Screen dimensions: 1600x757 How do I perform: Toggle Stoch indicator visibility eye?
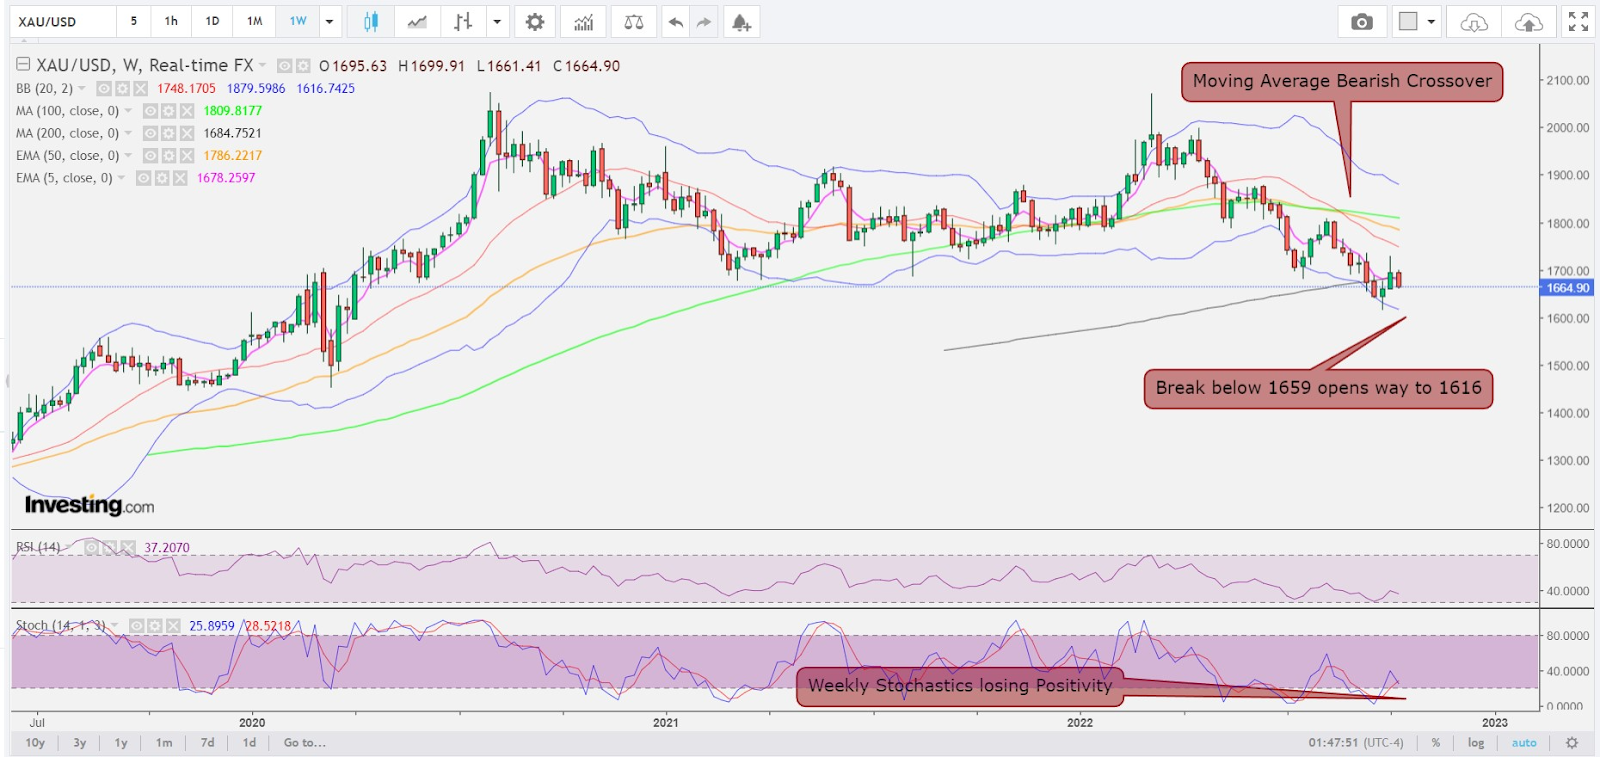pyautogui.click(x=136, y=626)
